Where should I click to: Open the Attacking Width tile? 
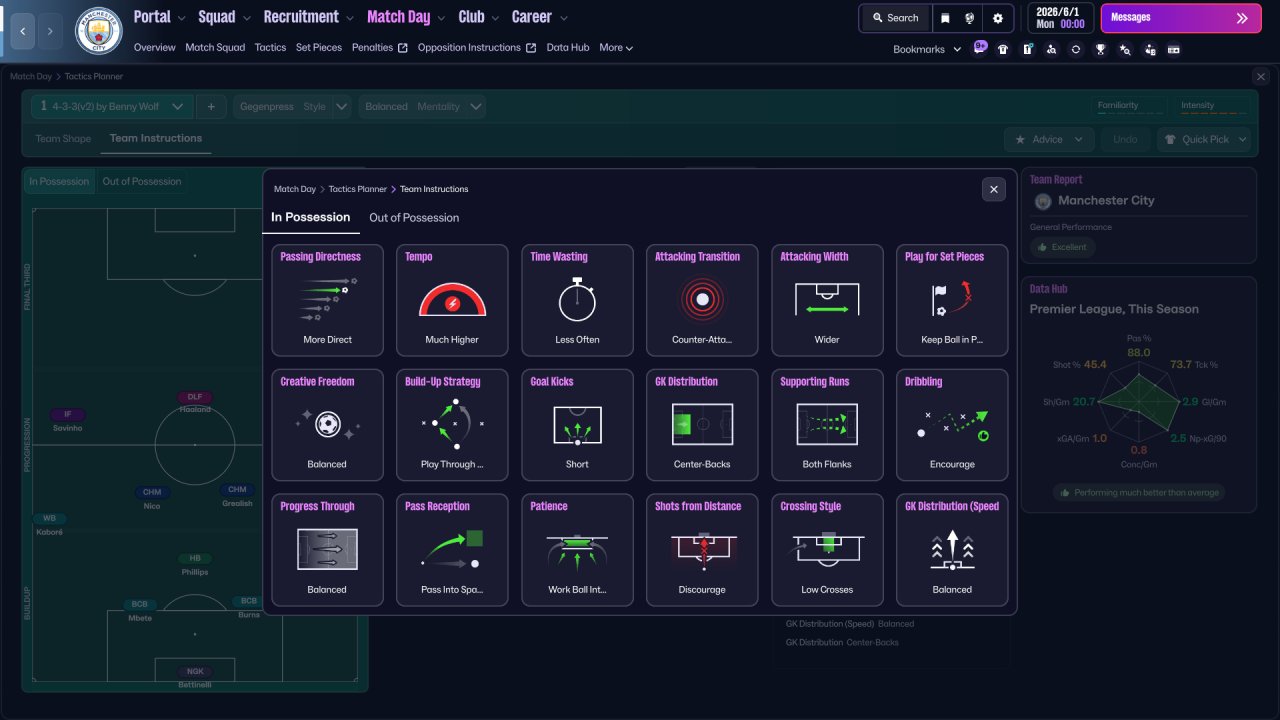tap(827, 300)
